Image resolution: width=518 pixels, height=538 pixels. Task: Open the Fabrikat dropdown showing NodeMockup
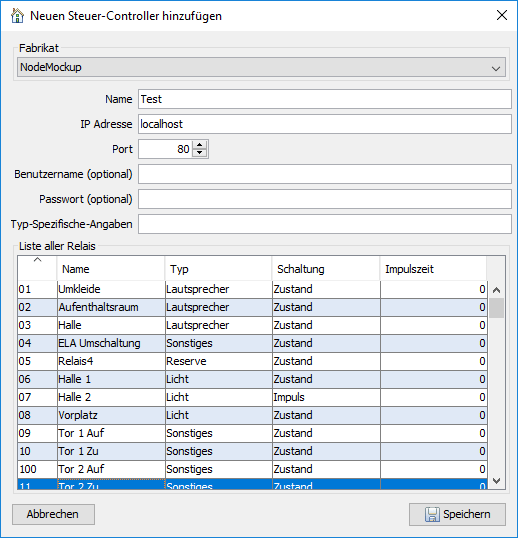261,67
